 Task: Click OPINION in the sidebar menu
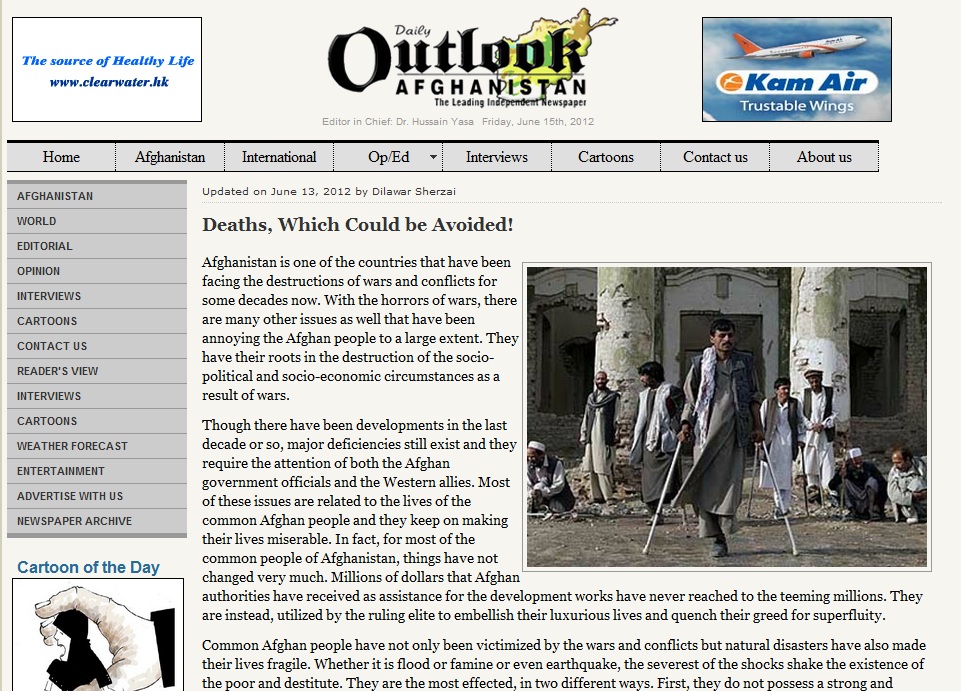click(39, 271)
